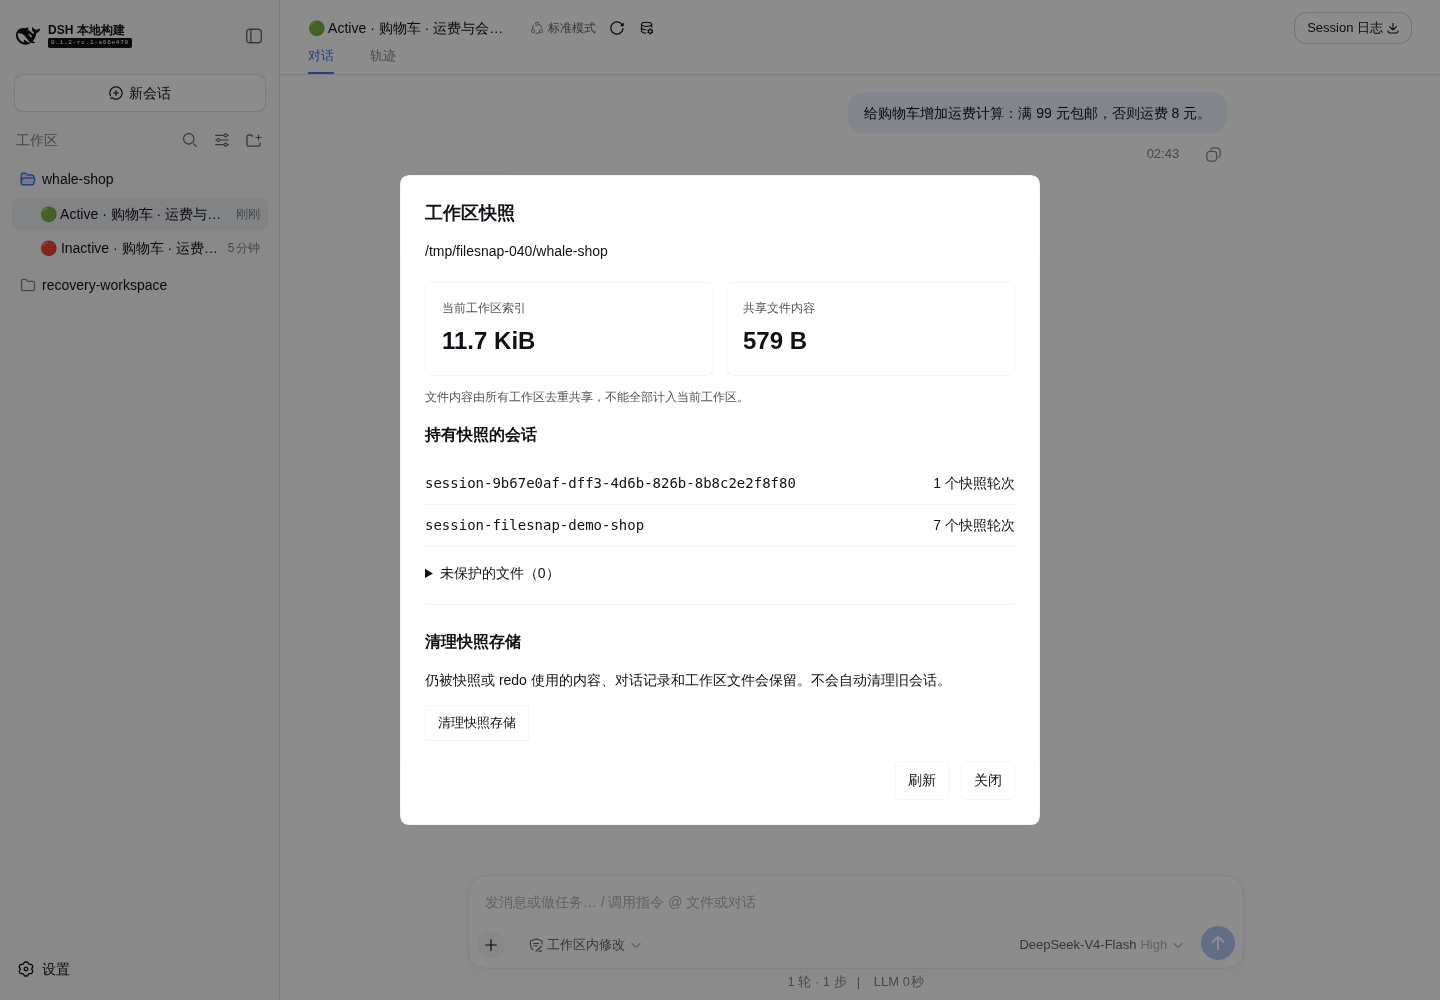Click the send message arrow button
This screenshot has width=1440, height=1000.
pos(1218,943)
